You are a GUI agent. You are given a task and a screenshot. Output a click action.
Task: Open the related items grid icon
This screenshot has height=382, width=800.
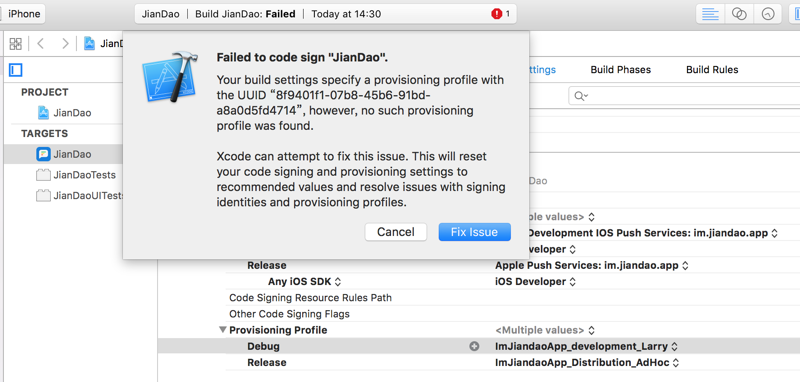tap(16, 44)
